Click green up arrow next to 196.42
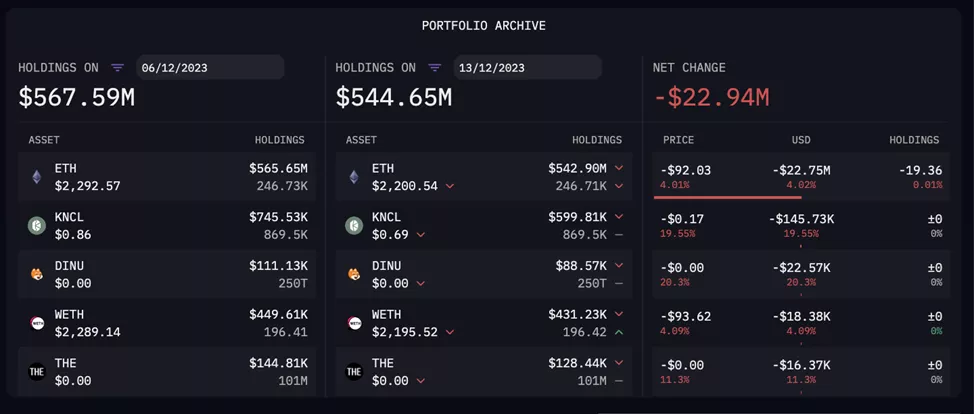 pyautogui.click(x=619, y=332)
